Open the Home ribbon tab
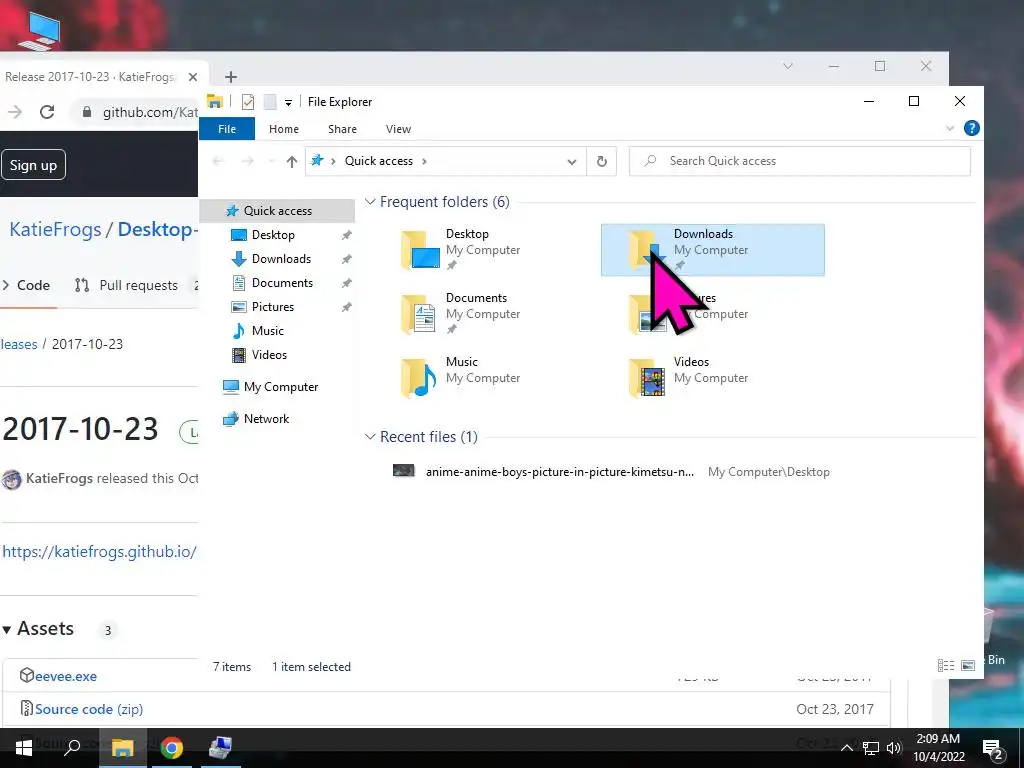Image resolution: width=1024 pixels, height=768 pixels. click(283, 129)
